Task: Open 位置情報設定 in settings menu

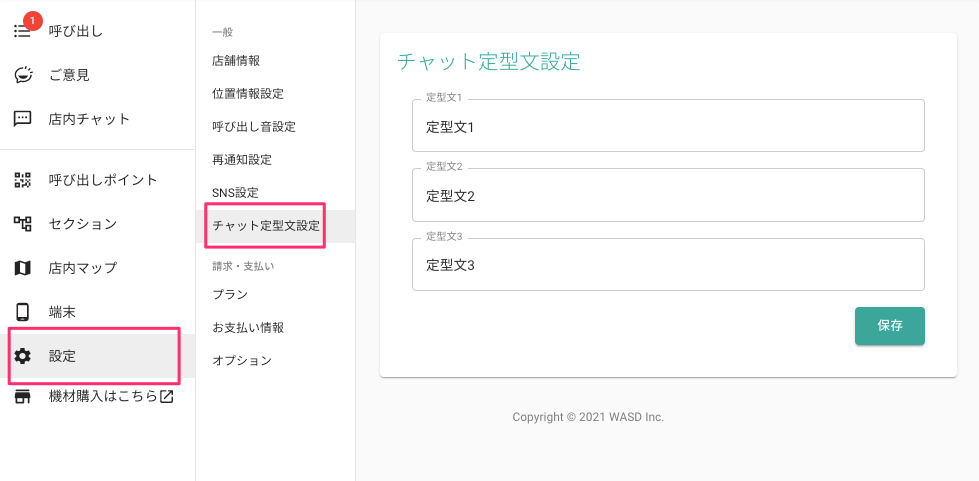Action: tap(248, 94)
